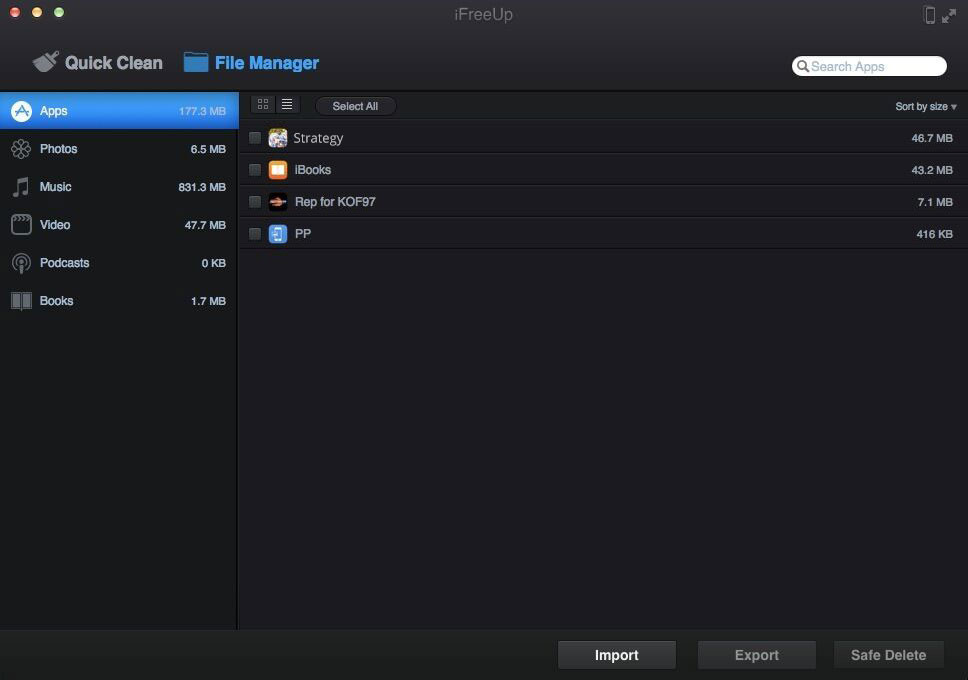
Task: Open the Sort by size dropdown
Action: point(926,107)
